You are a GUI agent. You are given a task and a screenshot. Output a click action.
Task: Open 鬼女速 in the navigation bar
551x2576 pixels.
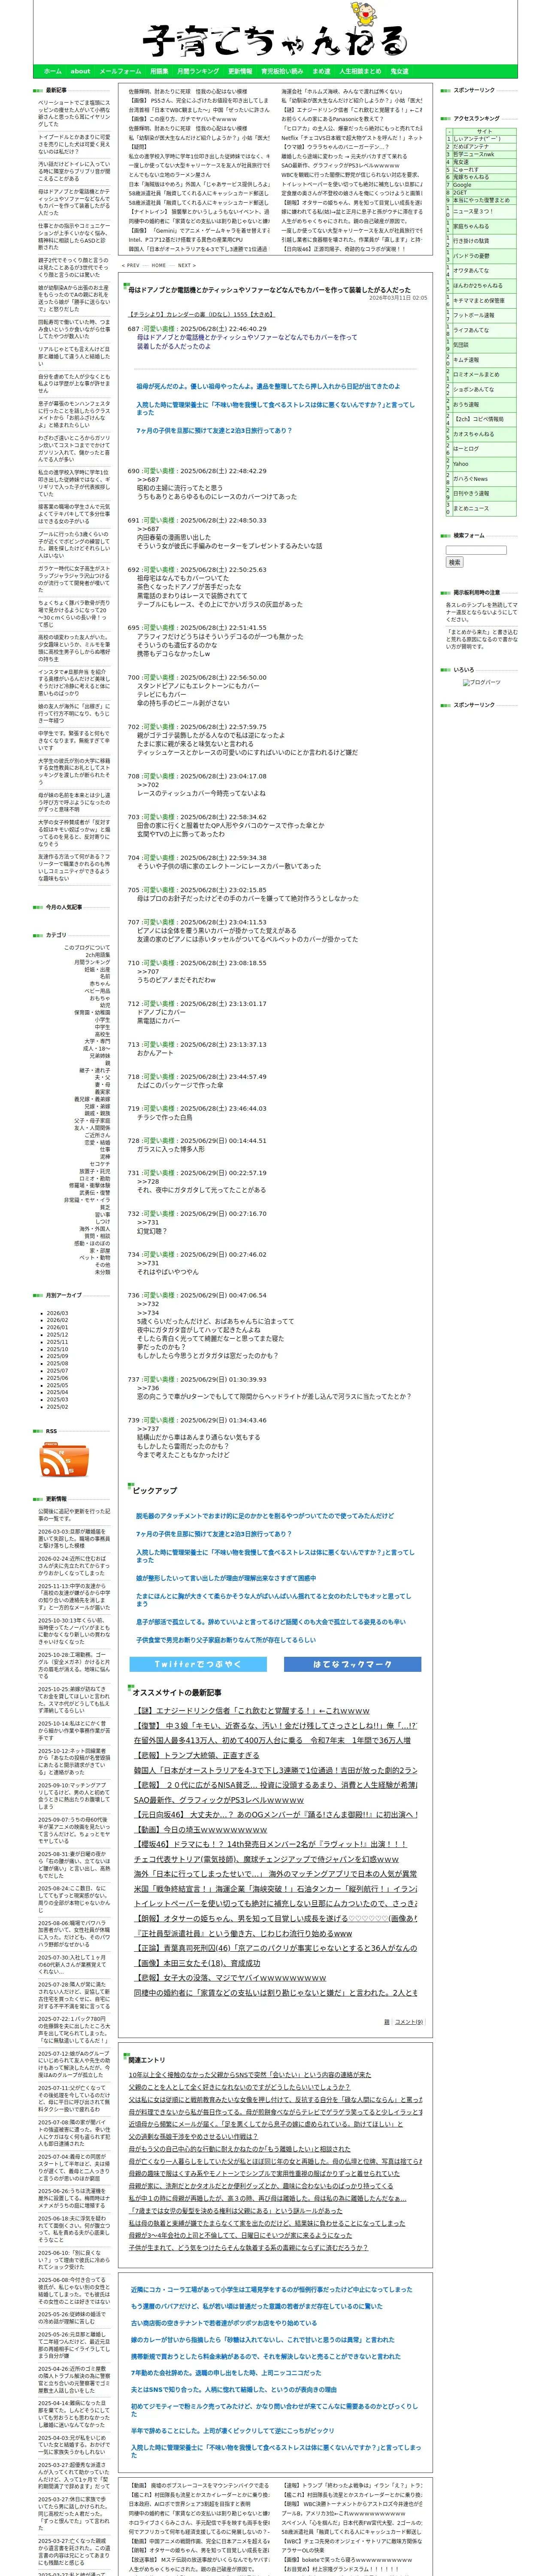tap(399, 71)
